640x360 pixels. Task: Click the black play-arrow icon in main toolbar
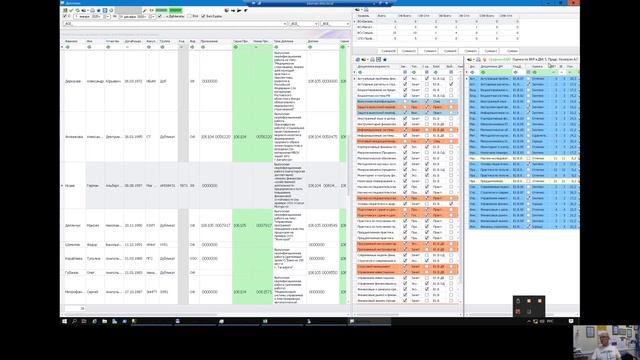point(239,10)
